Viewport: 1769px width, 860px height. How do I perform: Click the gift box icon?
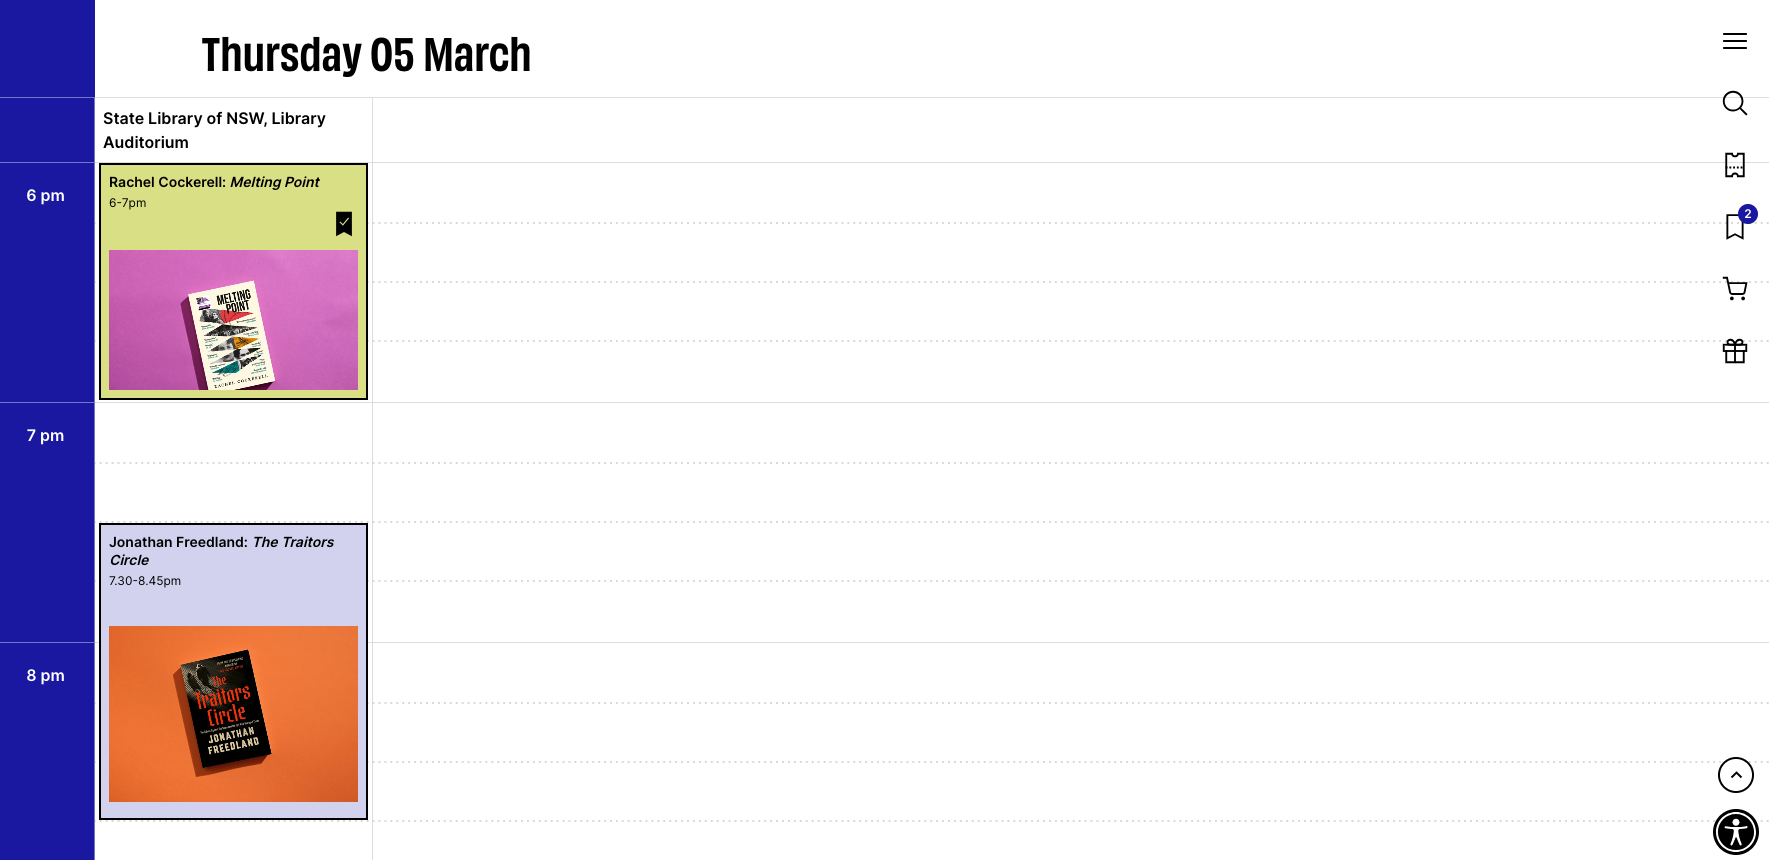pos(1734,351)
